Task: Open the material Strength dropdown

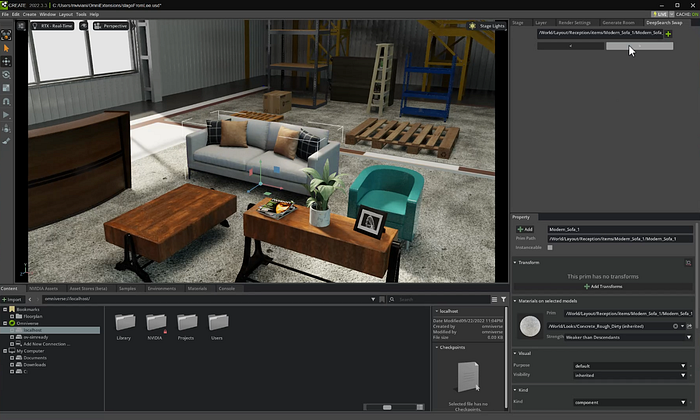Action: pyautogui.click(x=629, y=337)
